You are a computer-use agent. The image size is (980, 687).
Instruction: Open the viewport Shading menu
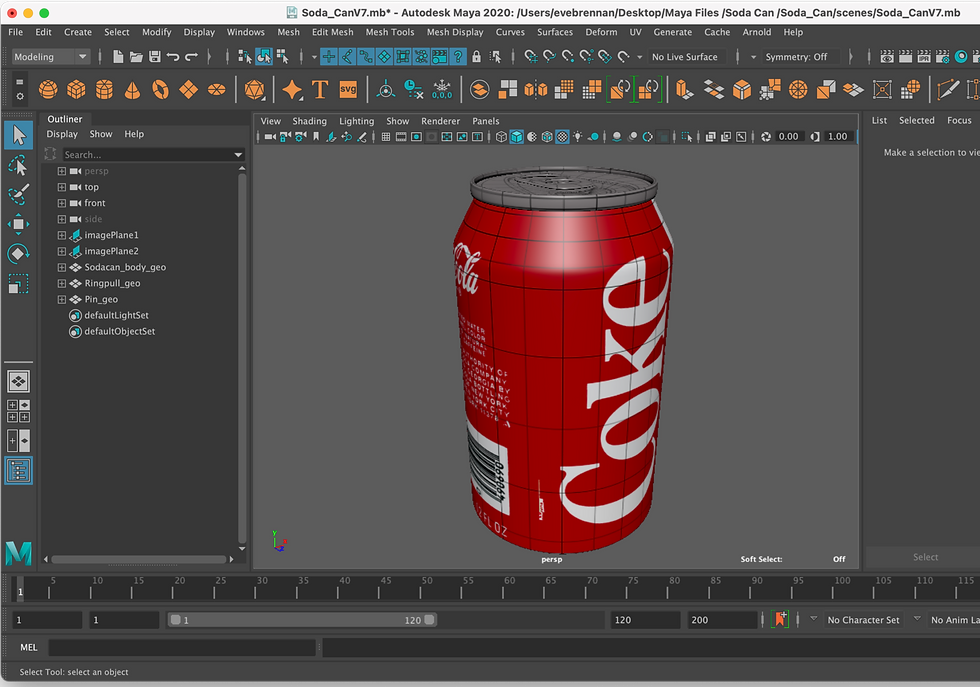309,121
